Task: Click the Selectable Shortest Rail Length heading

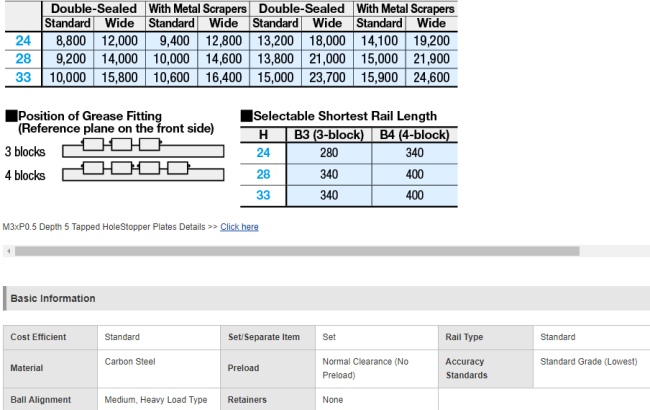Action: [x=344, y=116]
